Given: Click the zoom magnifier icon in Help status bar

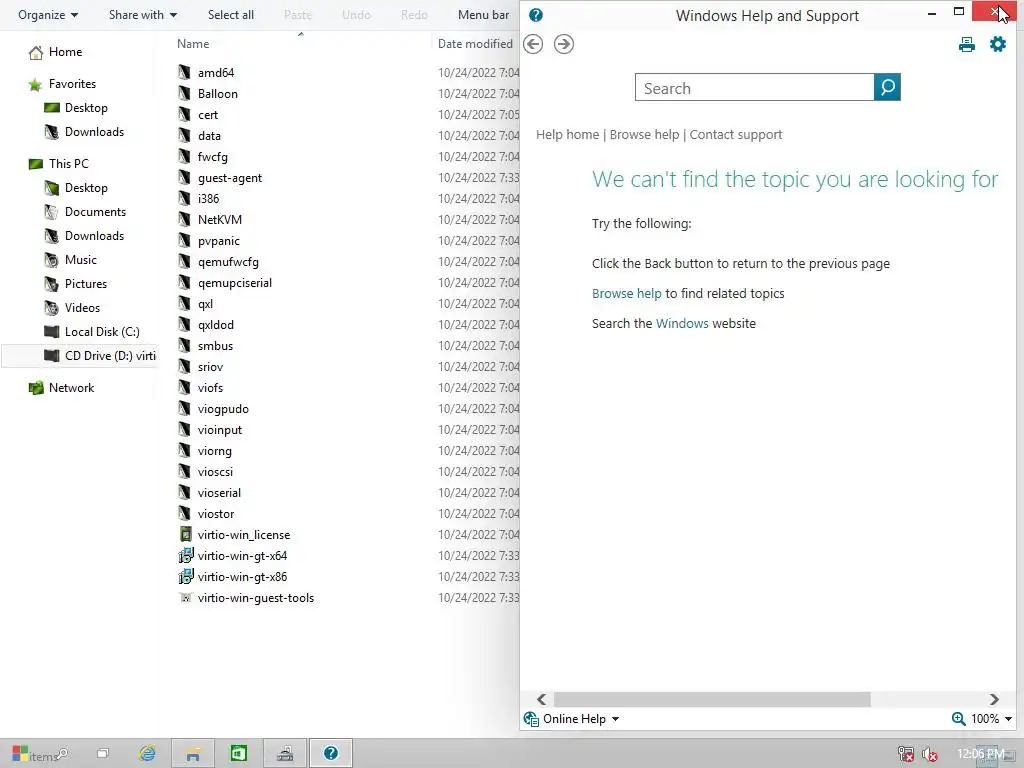Looking at the screenshot, I should [x=958, y=718].
